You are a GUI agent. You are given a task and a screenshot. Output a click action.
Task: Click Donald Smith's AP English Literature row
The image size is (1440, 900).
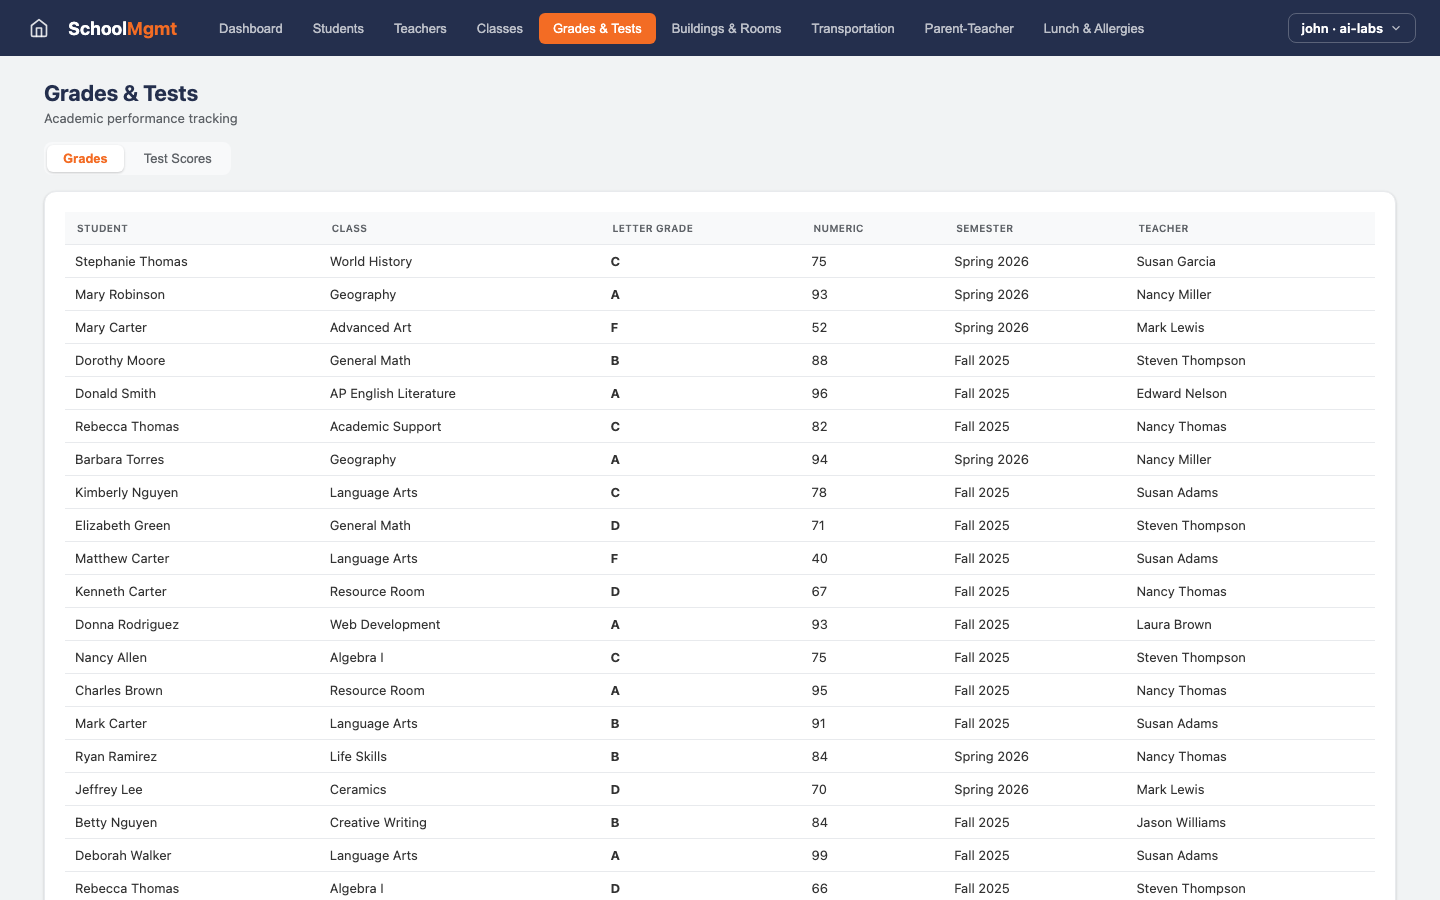pos(400,393)
